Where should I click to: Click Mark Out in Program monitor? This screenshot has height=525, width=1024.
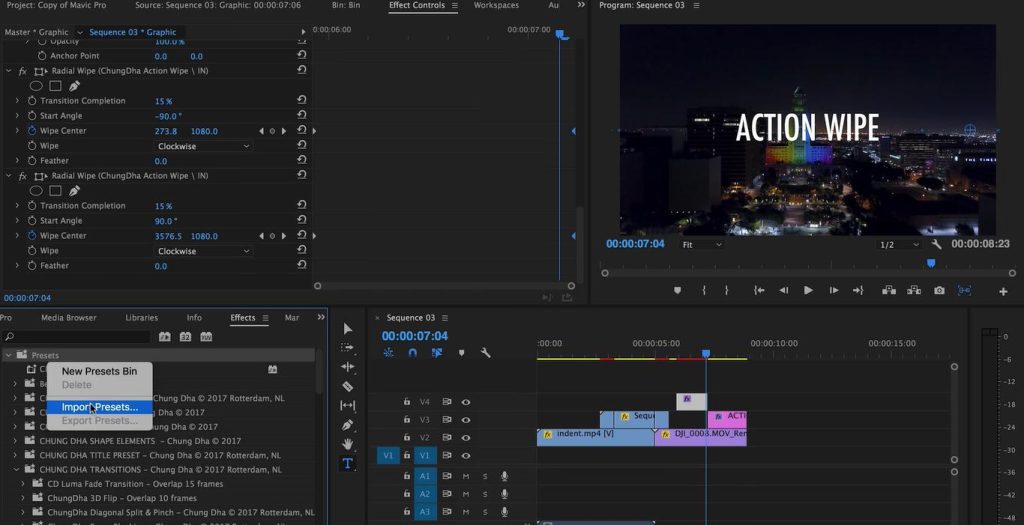[726, 291]
